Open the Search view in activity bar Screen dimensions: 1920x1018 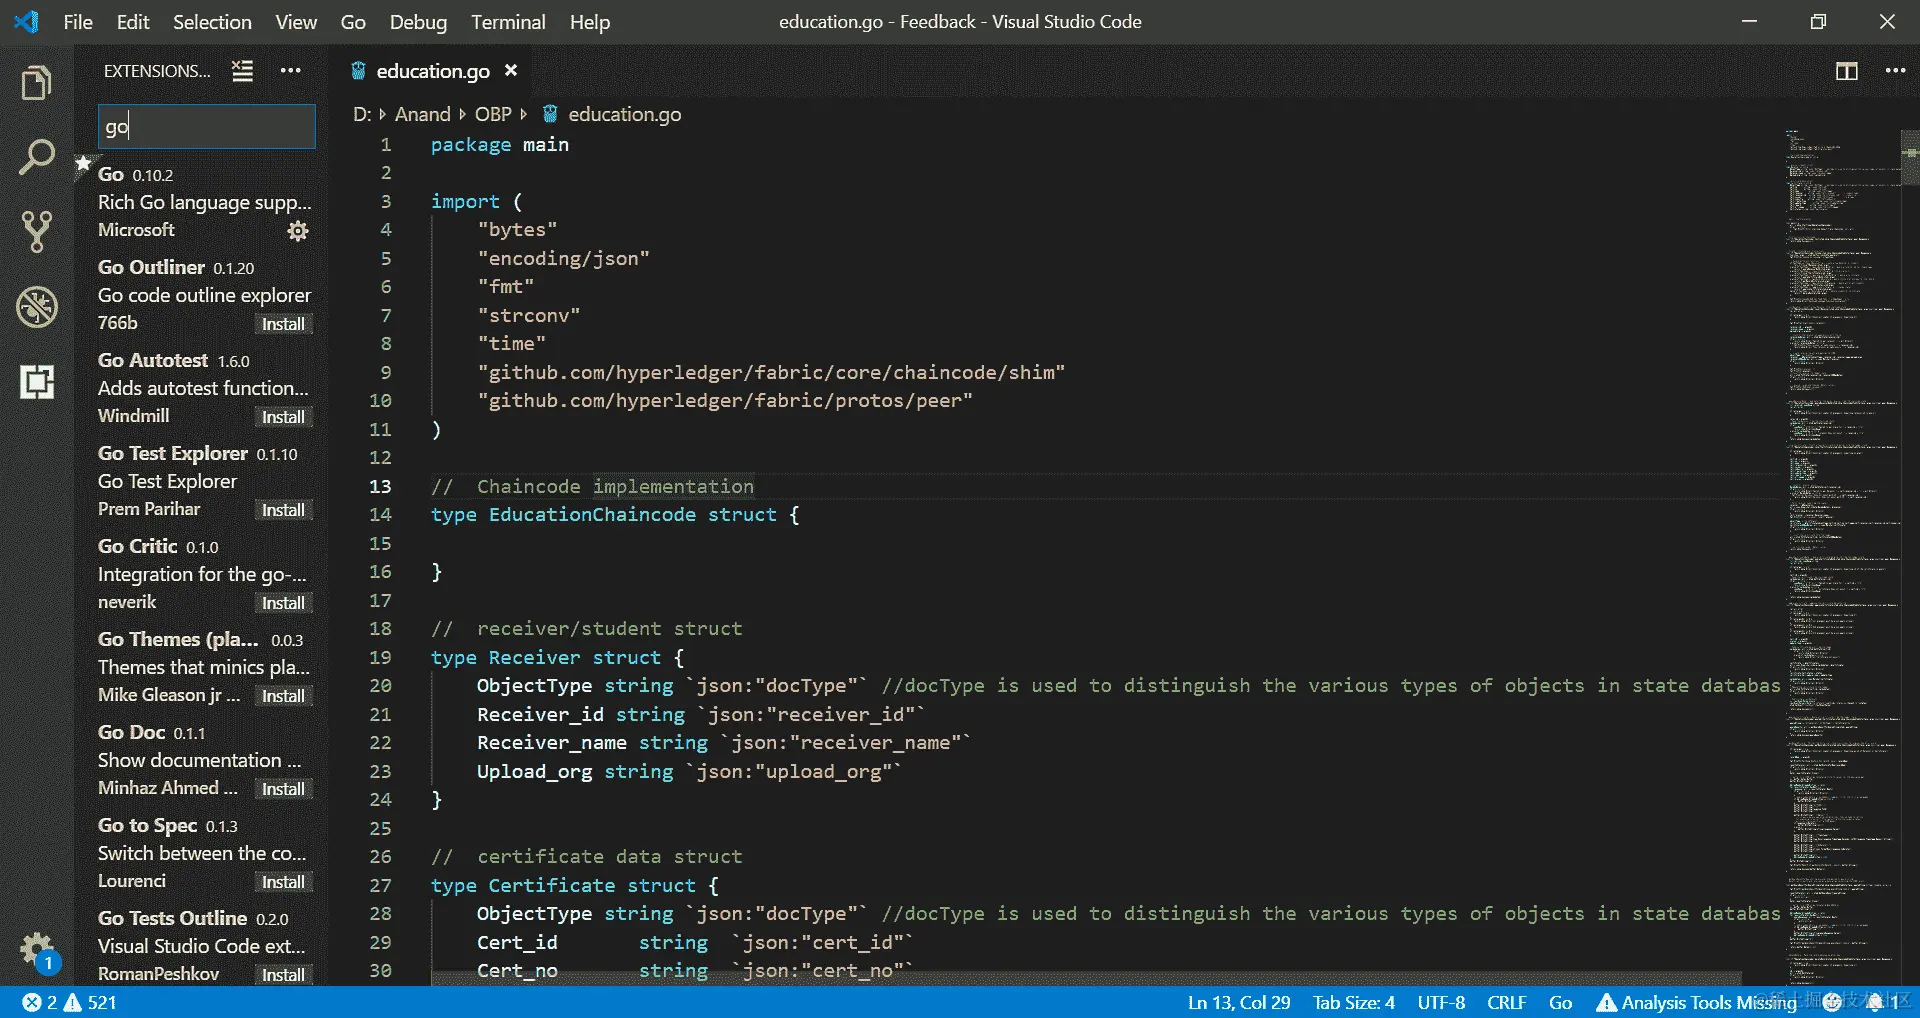pyautogui.click(x=37, y=157)
